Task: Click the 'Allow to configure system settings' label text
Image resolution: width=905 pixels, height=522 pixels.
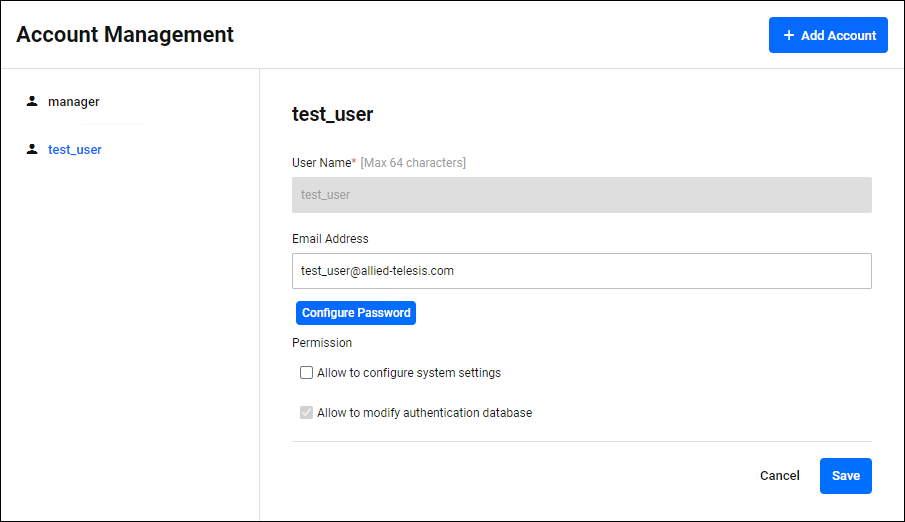Action: [408, 373]
